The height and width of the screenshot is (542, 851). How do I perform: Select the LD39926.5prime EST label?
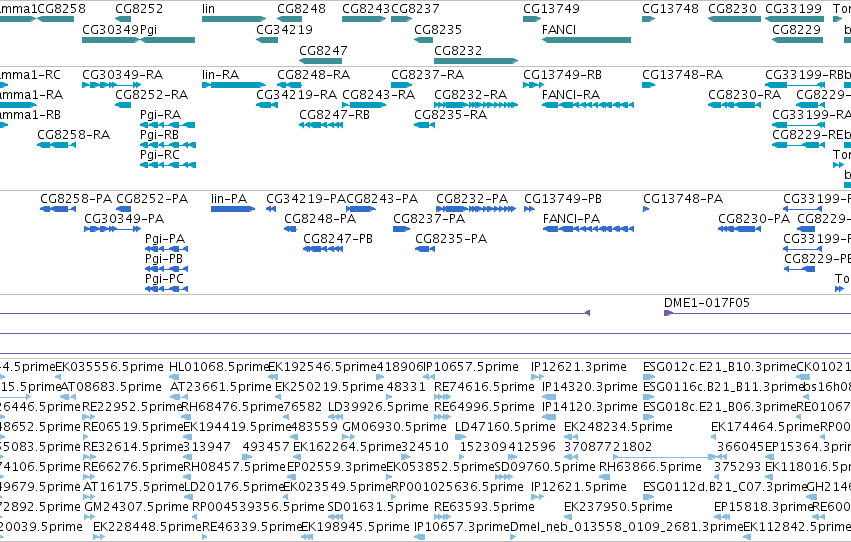coord(378,407)
